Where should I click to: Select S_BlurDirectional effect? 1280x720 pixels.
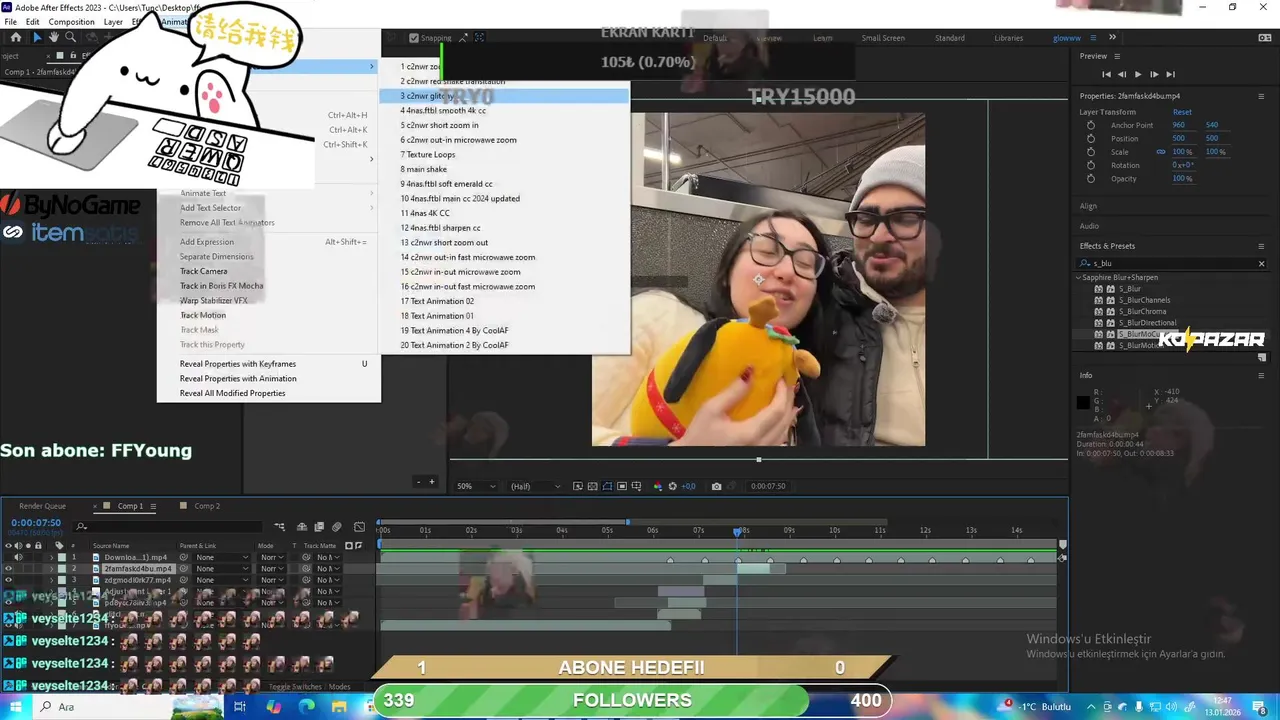pyautogui.click(x=1147, y=323)
